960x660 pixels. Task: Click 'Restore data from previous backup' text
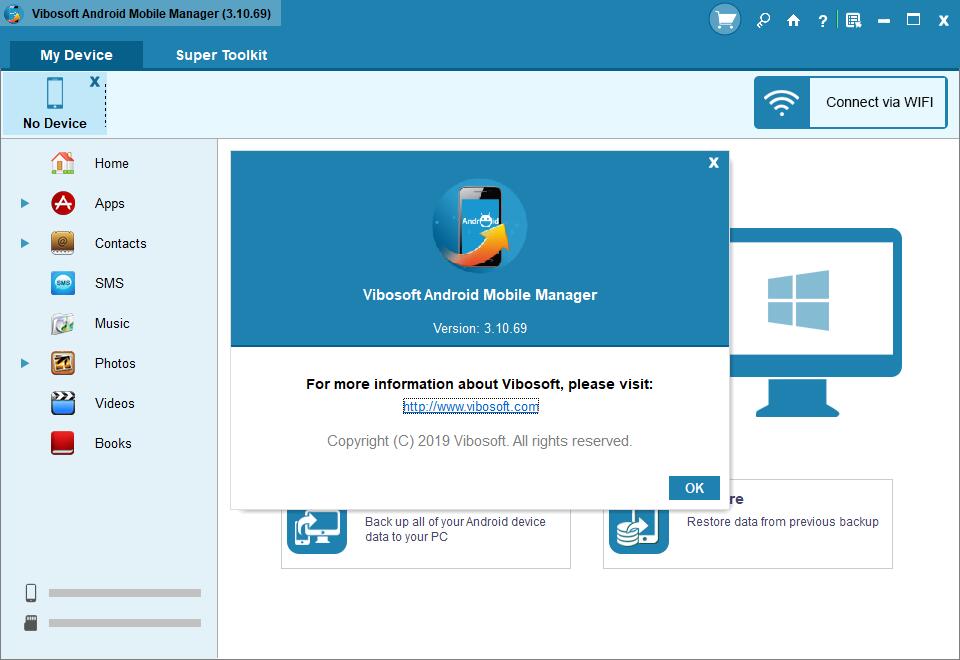click(782, 522)
